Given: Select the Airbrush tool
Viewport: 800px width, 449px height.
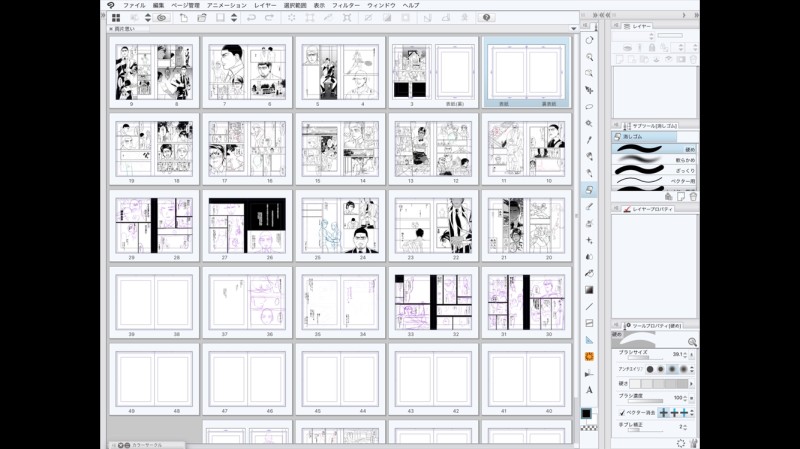Looking at the screenshot, I should pyautogui.click(x=589, y=223).
